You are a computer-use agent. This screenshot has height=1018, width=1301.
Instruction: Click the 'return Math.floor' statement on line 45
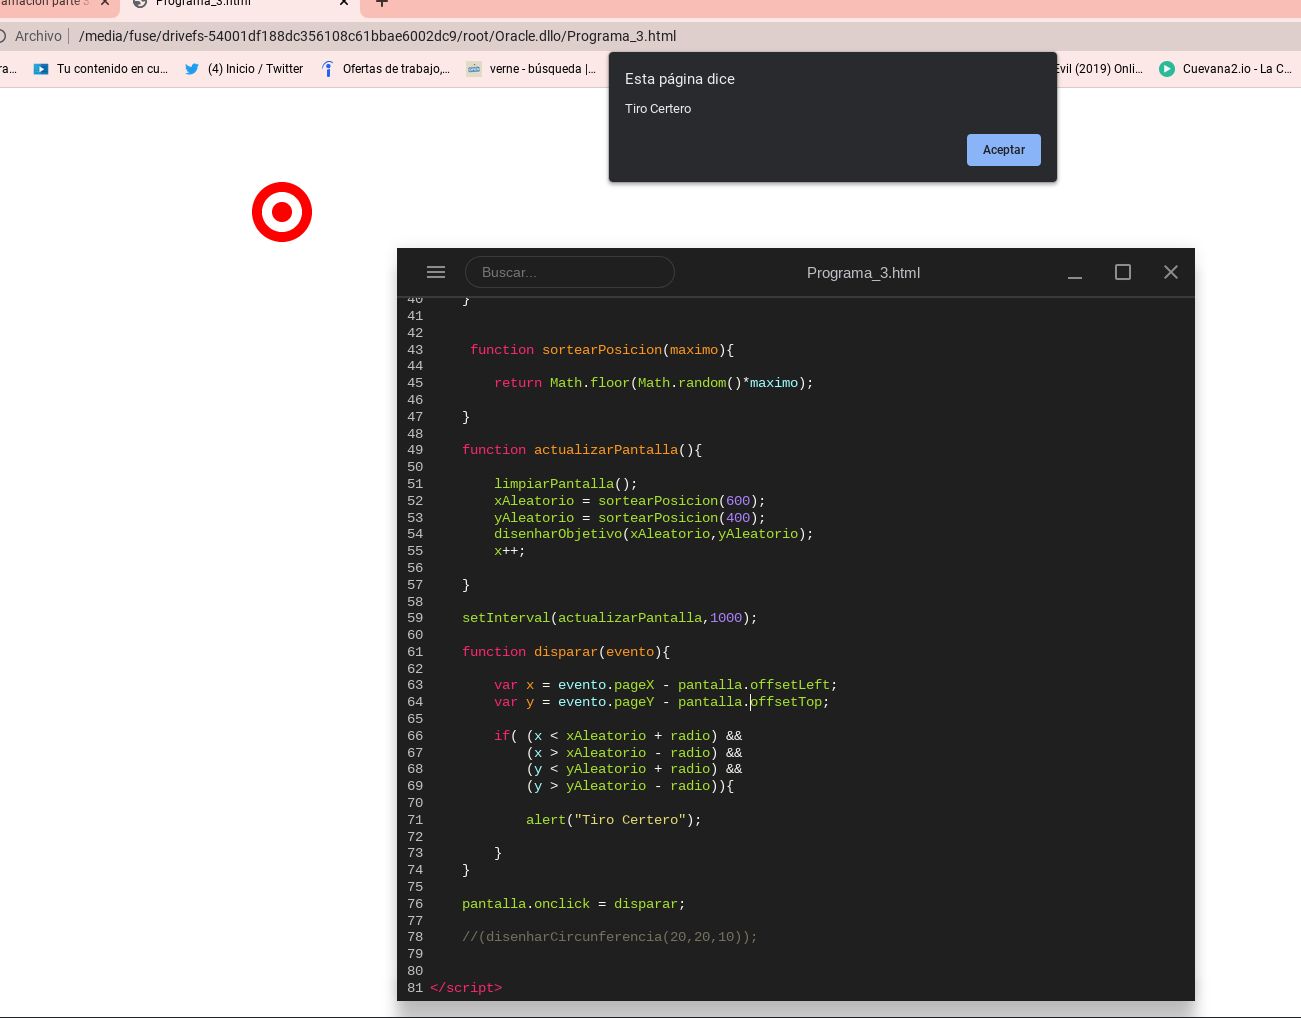coord(654,383)
